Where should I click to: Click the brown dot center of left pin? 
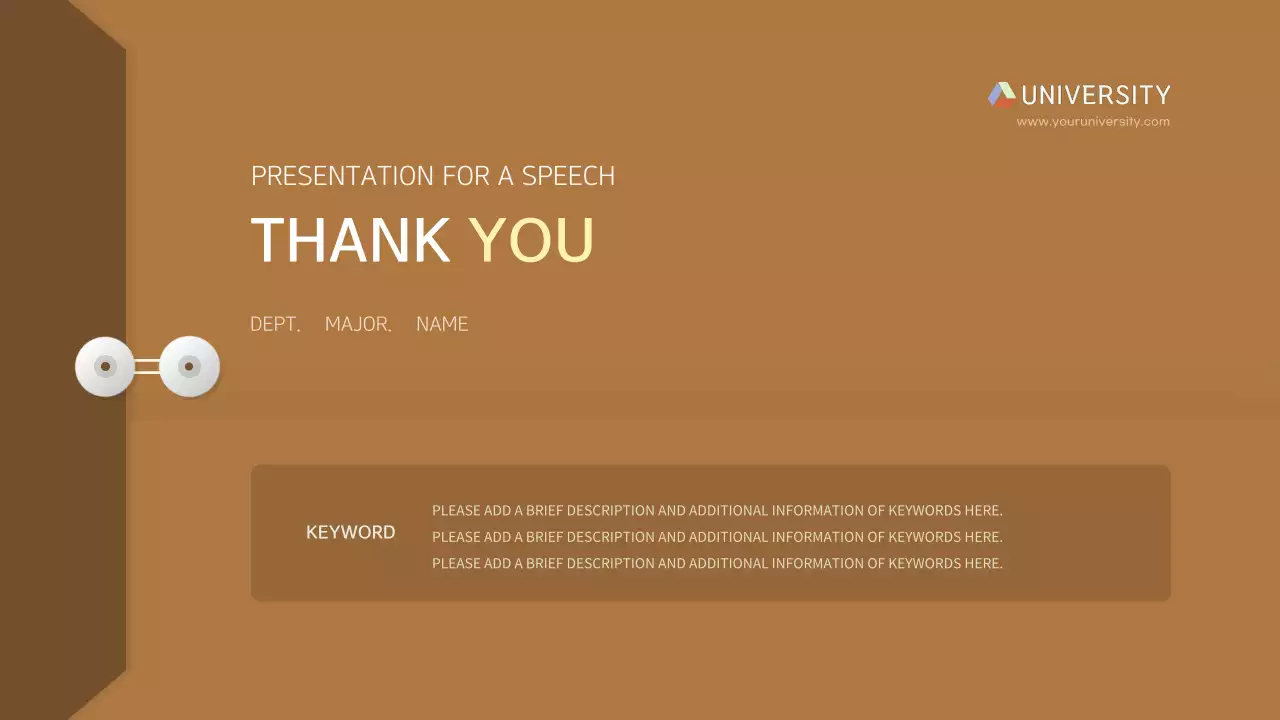(x=105, y=368)
